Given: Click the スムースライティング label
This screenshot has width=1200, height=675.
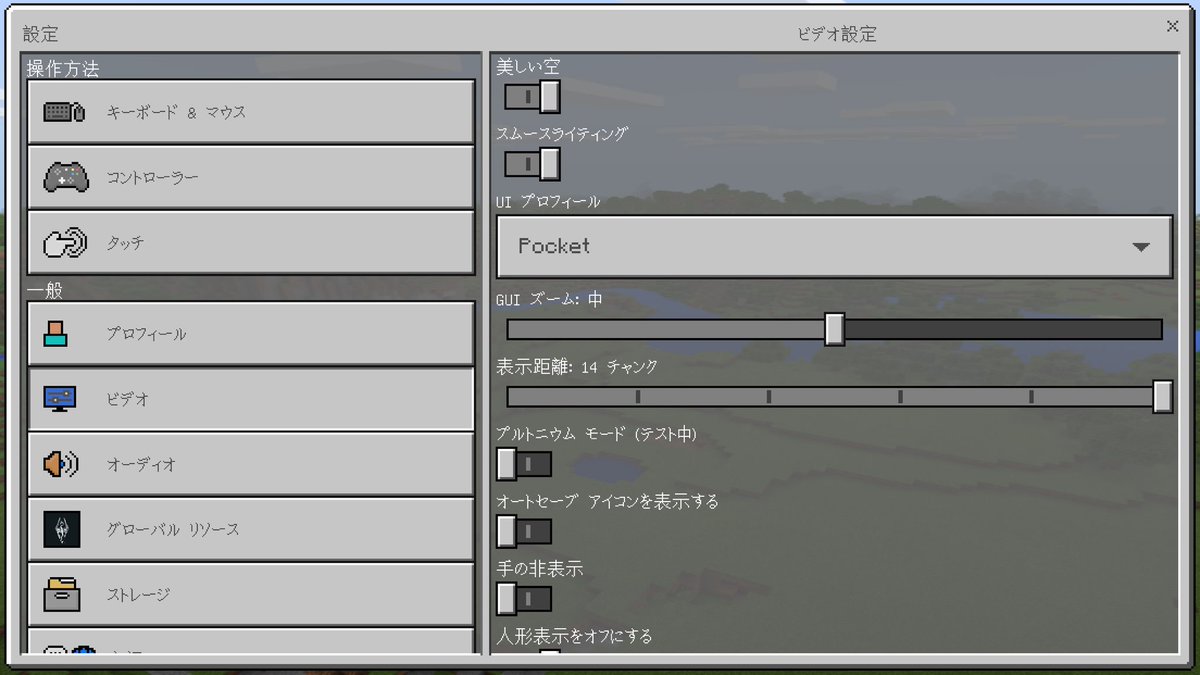Looking at the screenshot, I should click(562, 133).
